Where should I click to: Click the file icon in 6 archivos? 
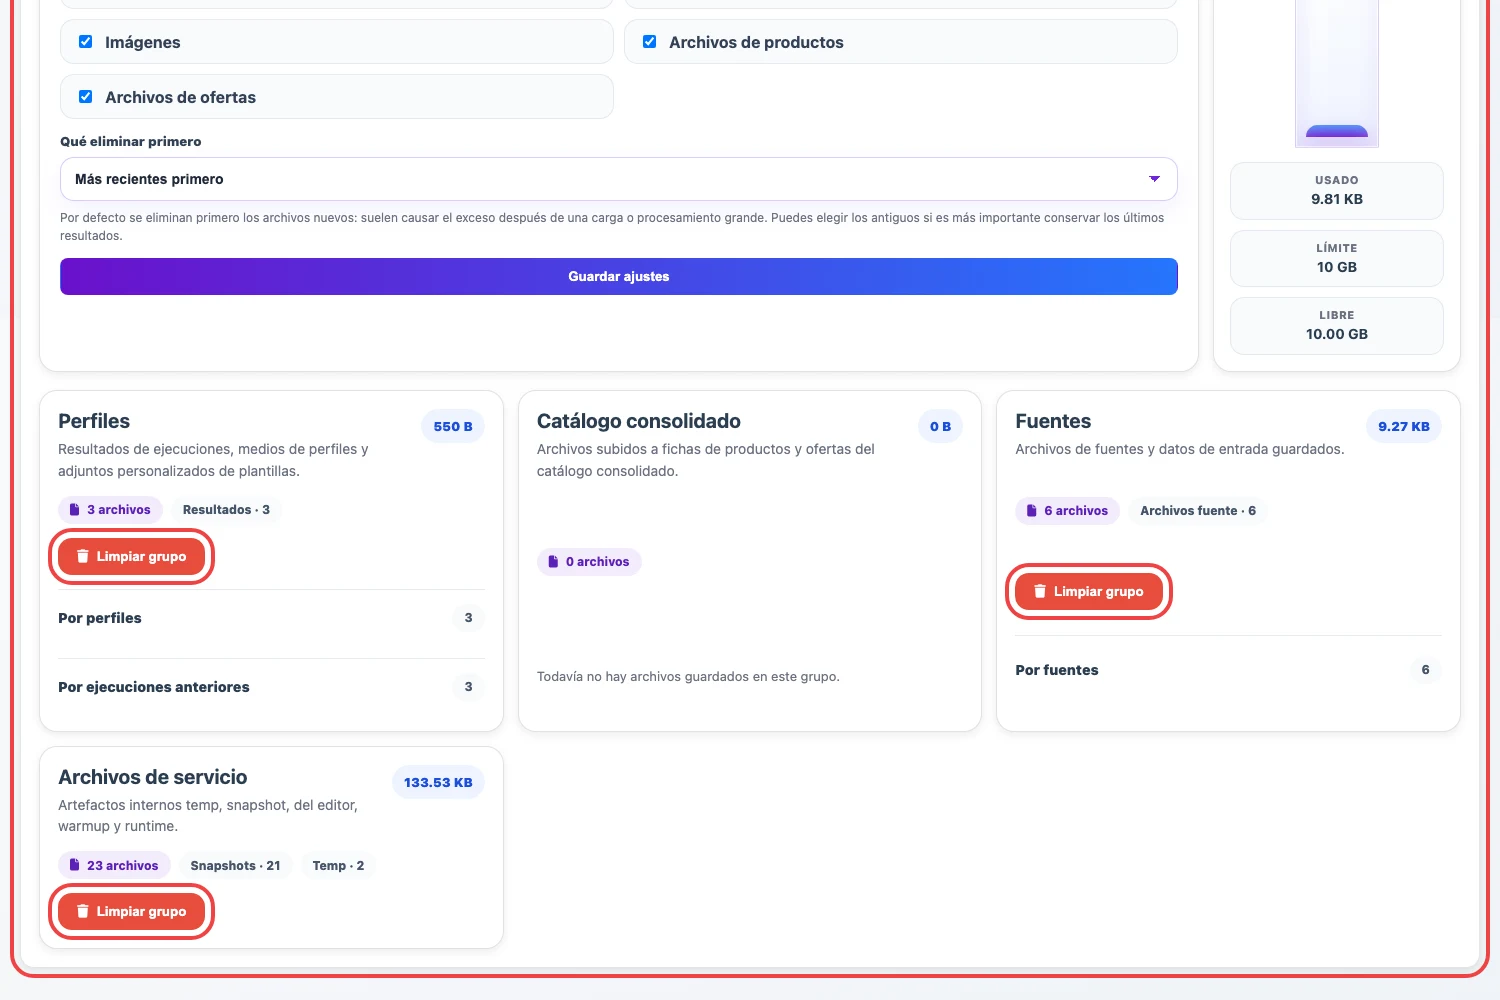coord(1032,511)
